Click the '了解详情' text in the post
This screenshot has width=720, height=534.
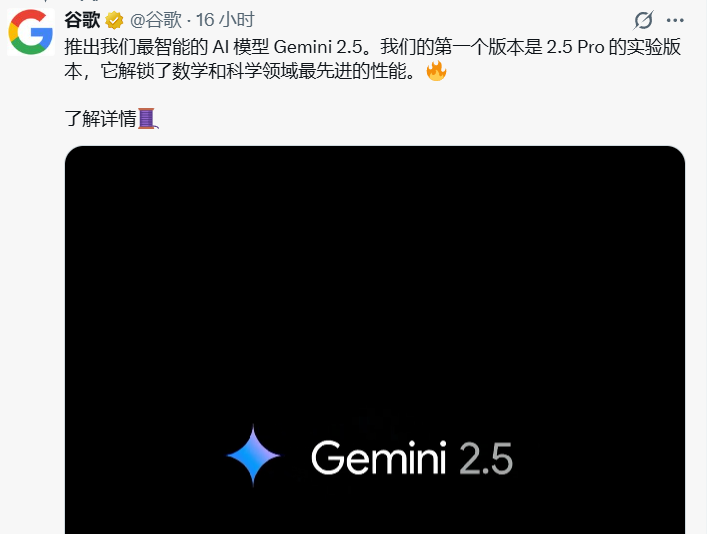(101, 118)
